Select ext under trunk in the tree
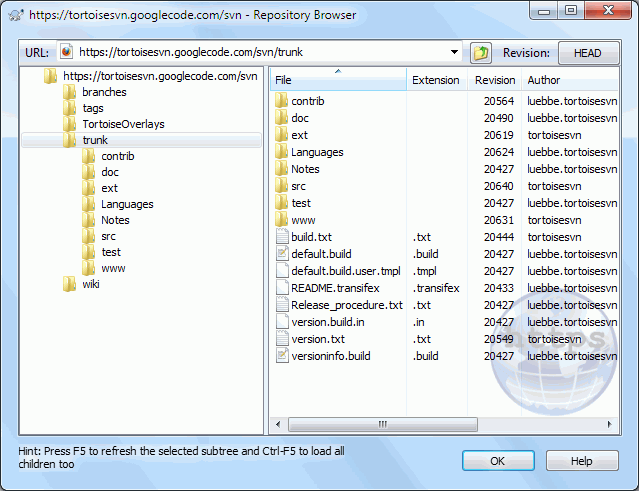 click(109, 188)
